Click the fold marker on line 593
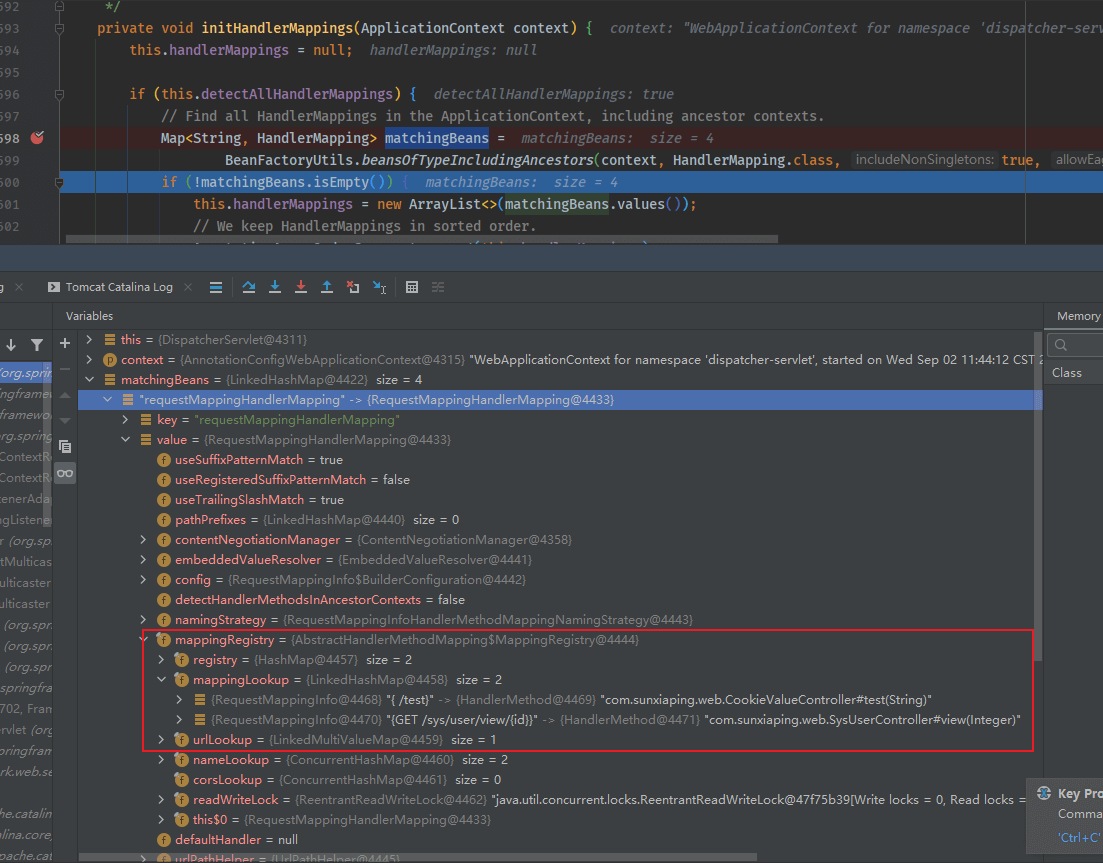This screenshot has width=1103, height=863. pos(60,29)
